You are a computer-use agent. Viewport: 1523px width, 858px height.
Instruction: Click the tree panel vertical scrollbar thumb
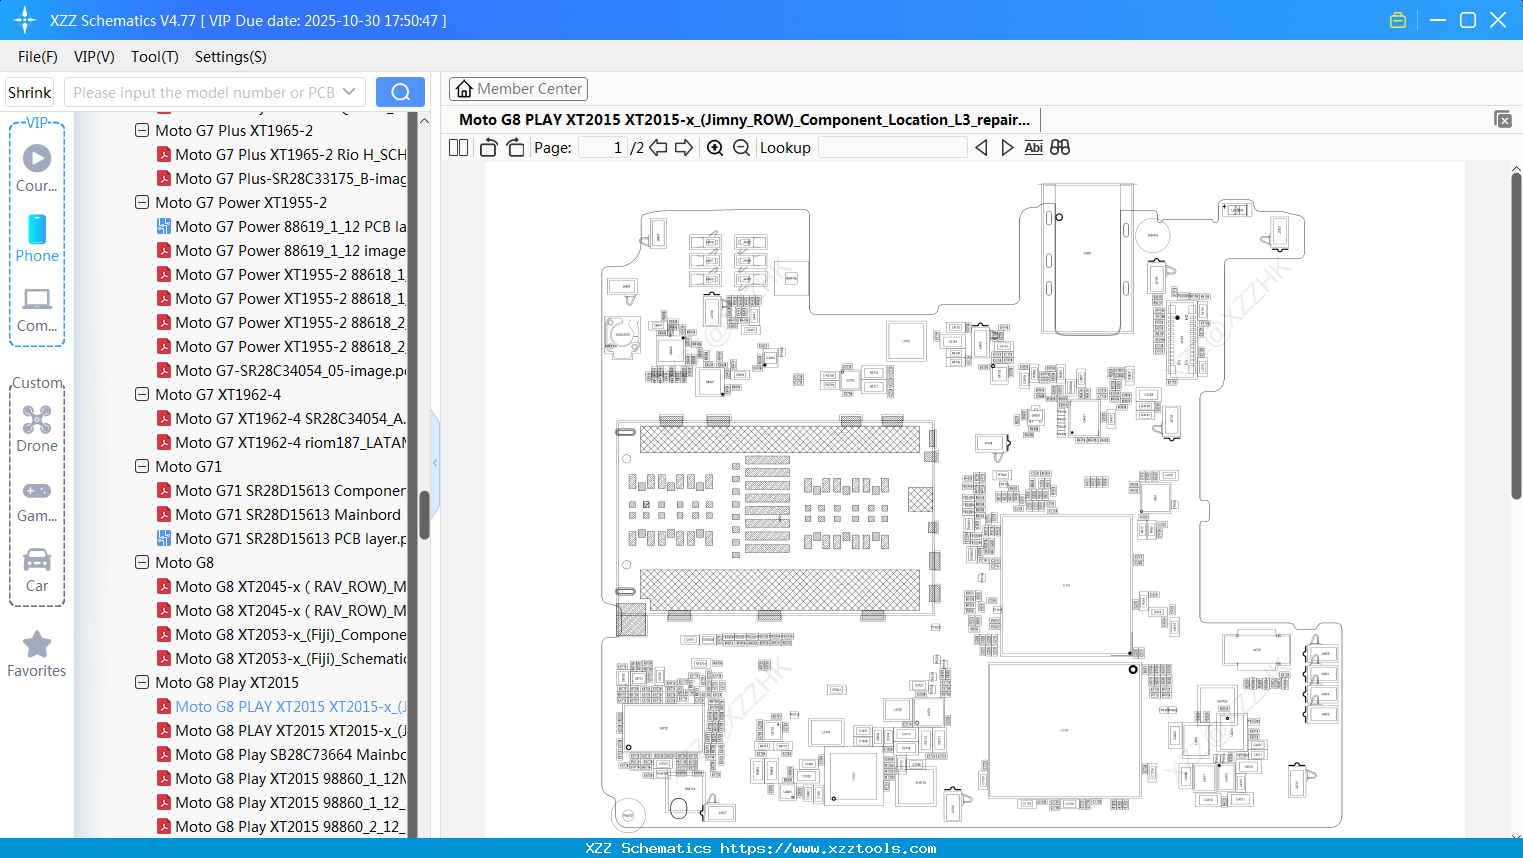(424, 514)
